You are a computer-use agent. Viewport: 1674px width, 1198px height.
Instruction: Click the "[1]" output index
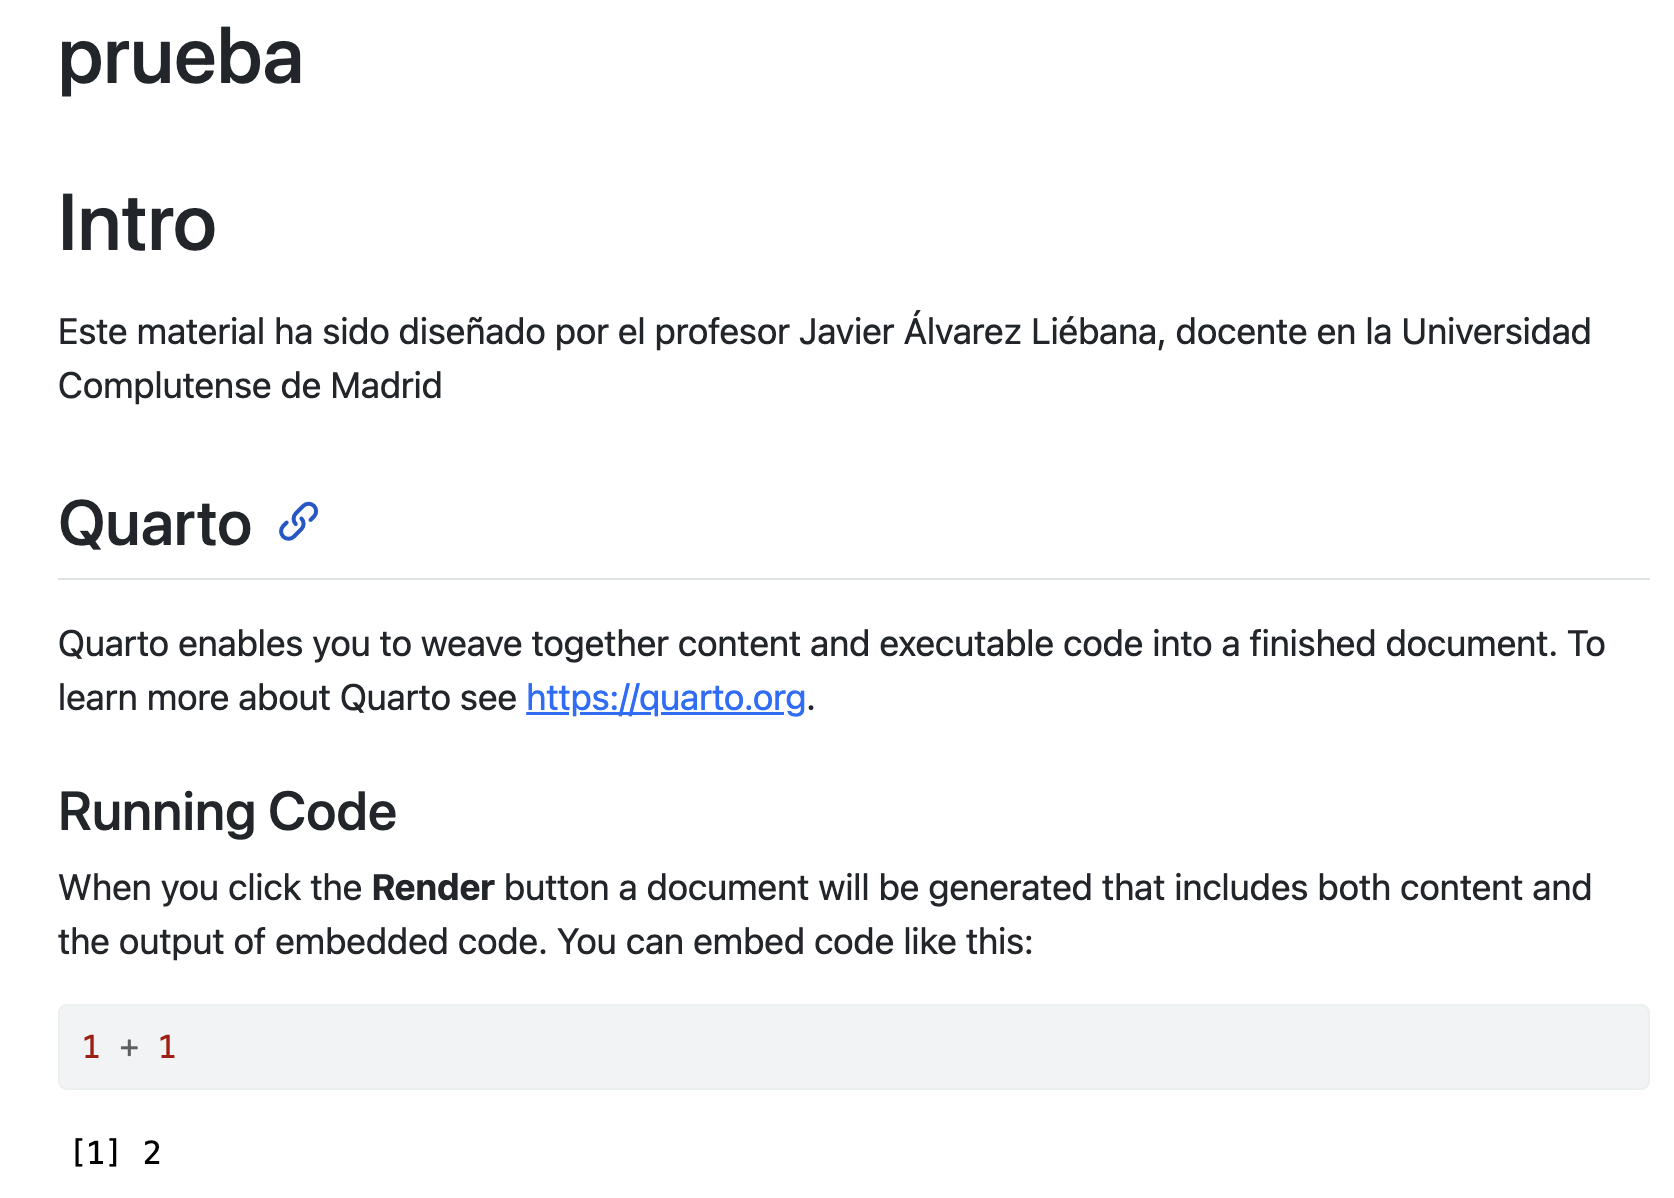pyautogui.click(x=95, y=1153)
